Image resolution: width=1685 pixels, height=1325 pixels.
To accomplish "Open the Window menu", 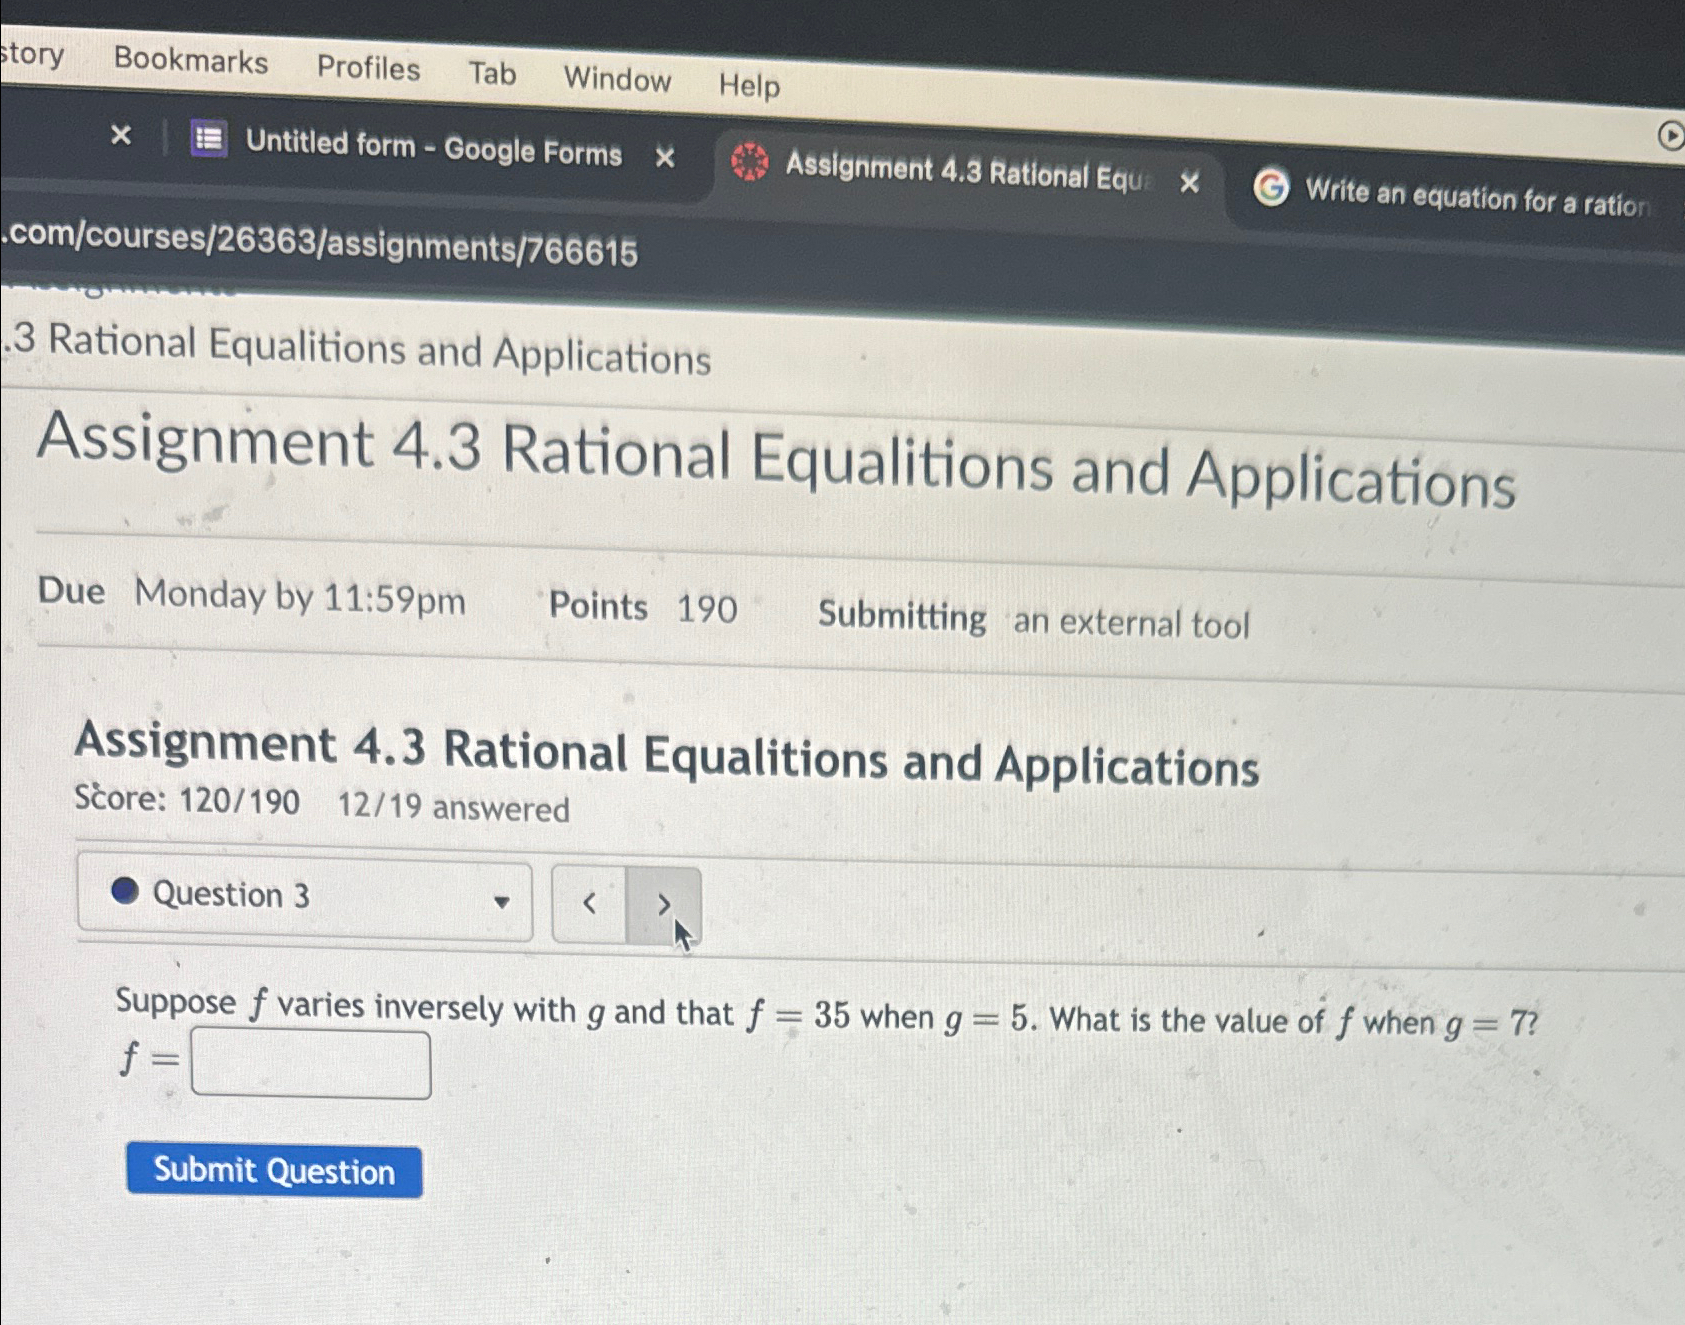I will point(617,80).
